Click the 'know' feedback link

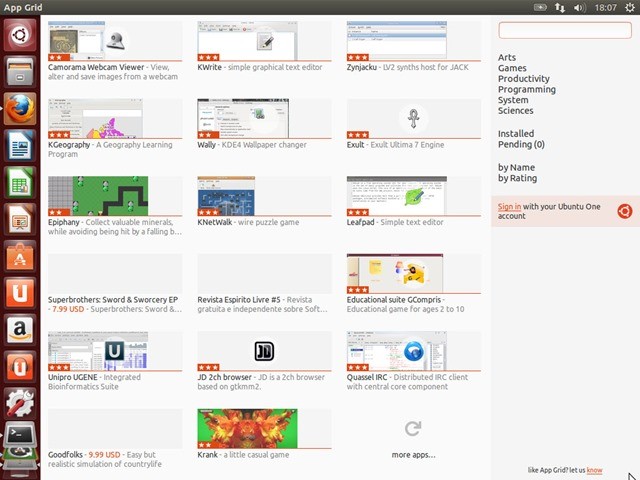[x=595, y=470]
